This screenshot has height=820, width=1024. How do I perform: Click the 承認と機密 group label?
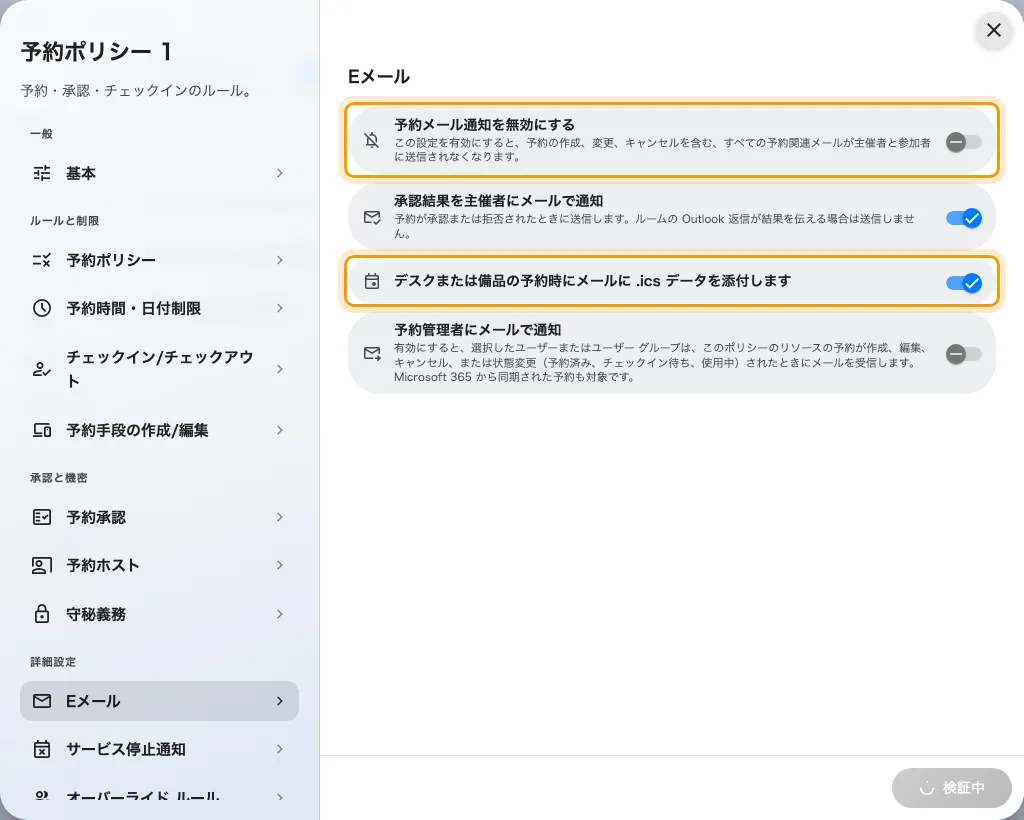pyautogui.click(x=59, y=478)
